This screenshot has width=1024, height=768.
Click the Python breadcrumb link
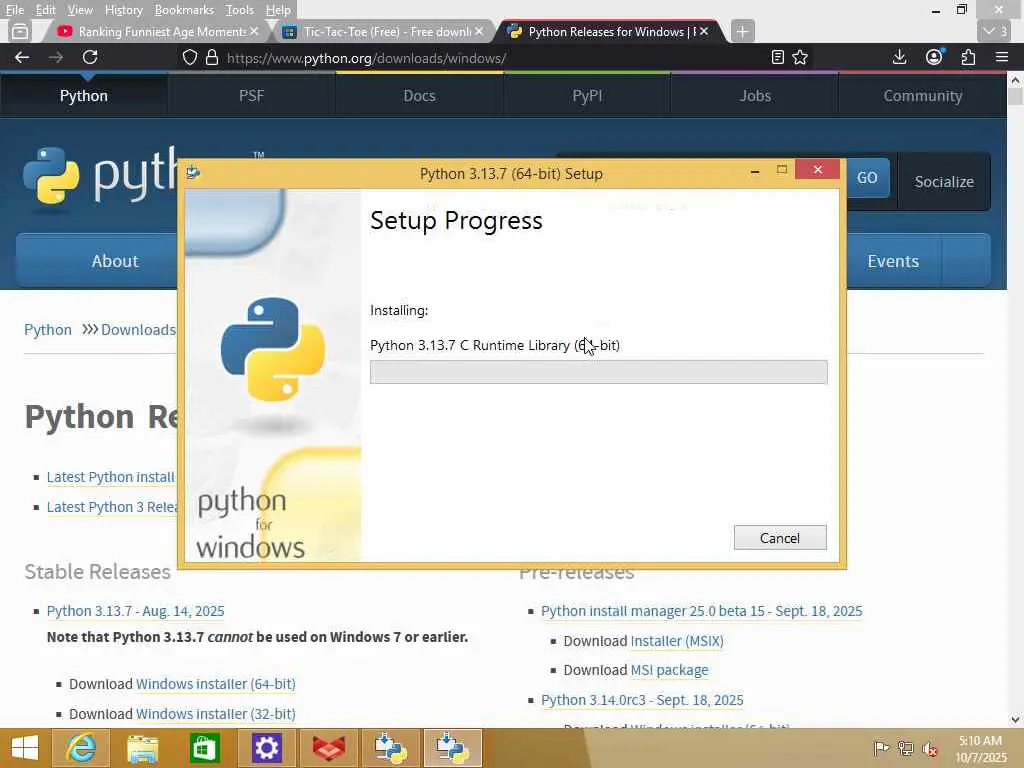coord(48,329)
